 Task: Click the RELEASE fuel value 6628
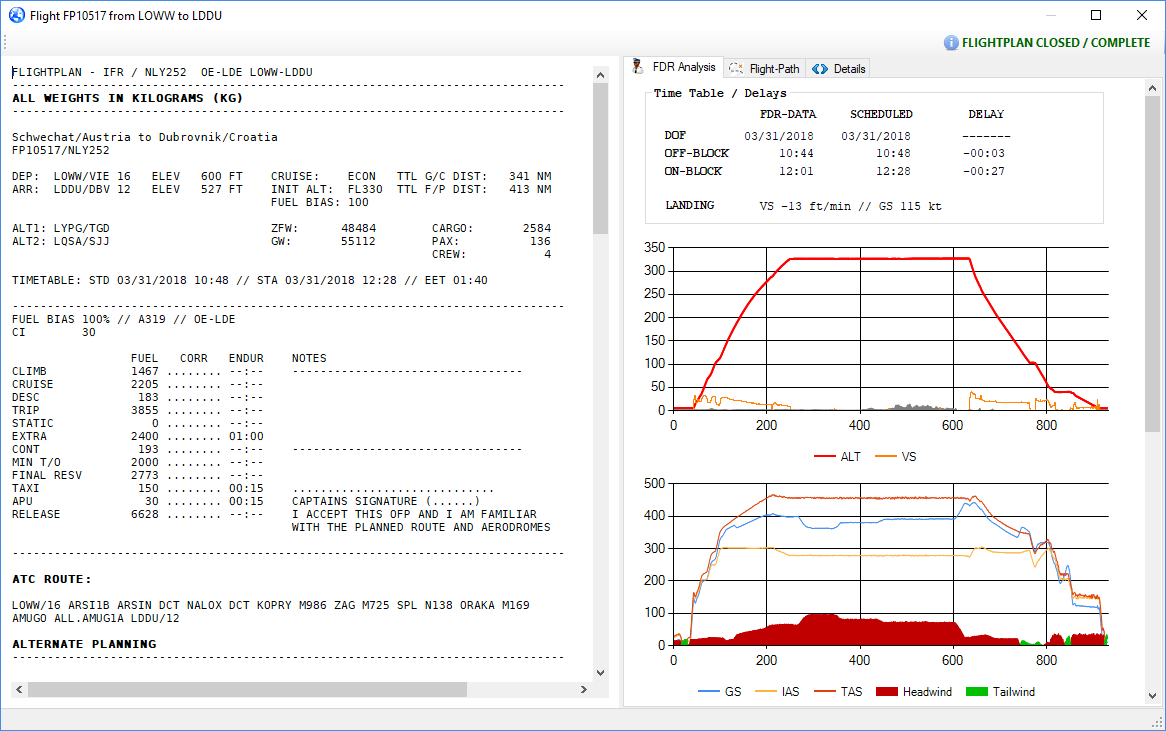(145, 515)
